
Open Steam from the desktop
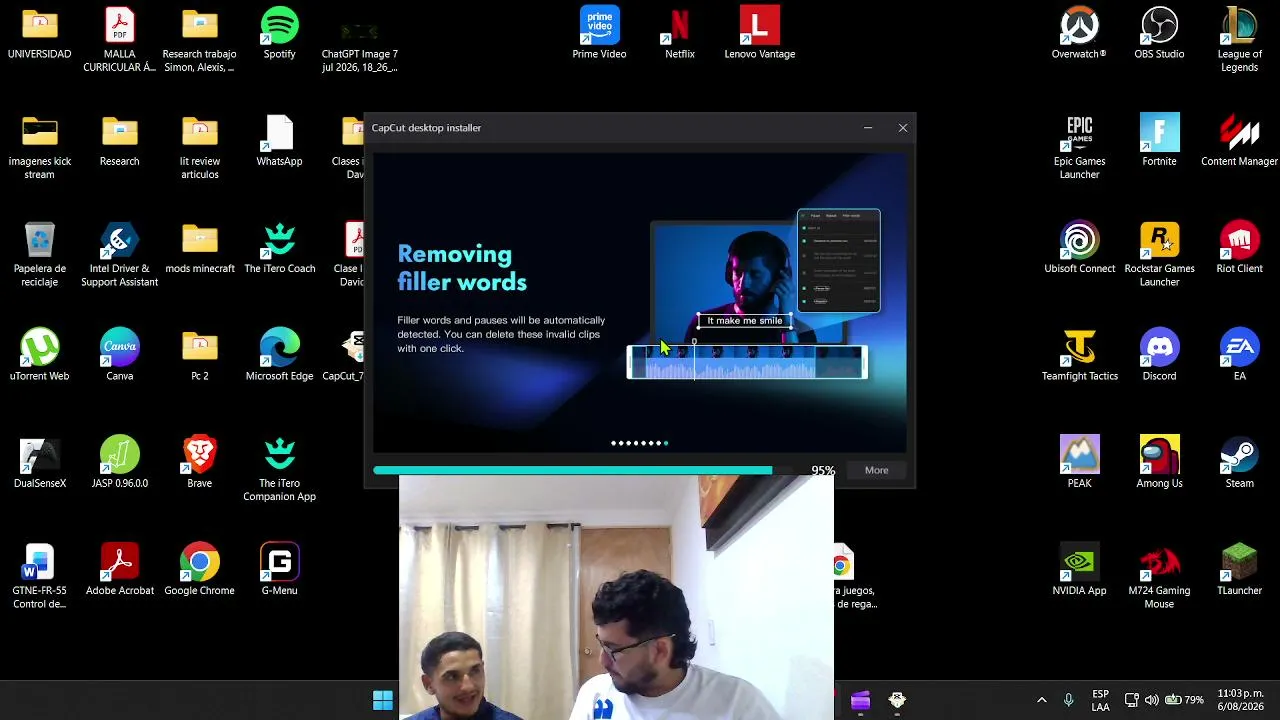click(x=1240, y=462)
